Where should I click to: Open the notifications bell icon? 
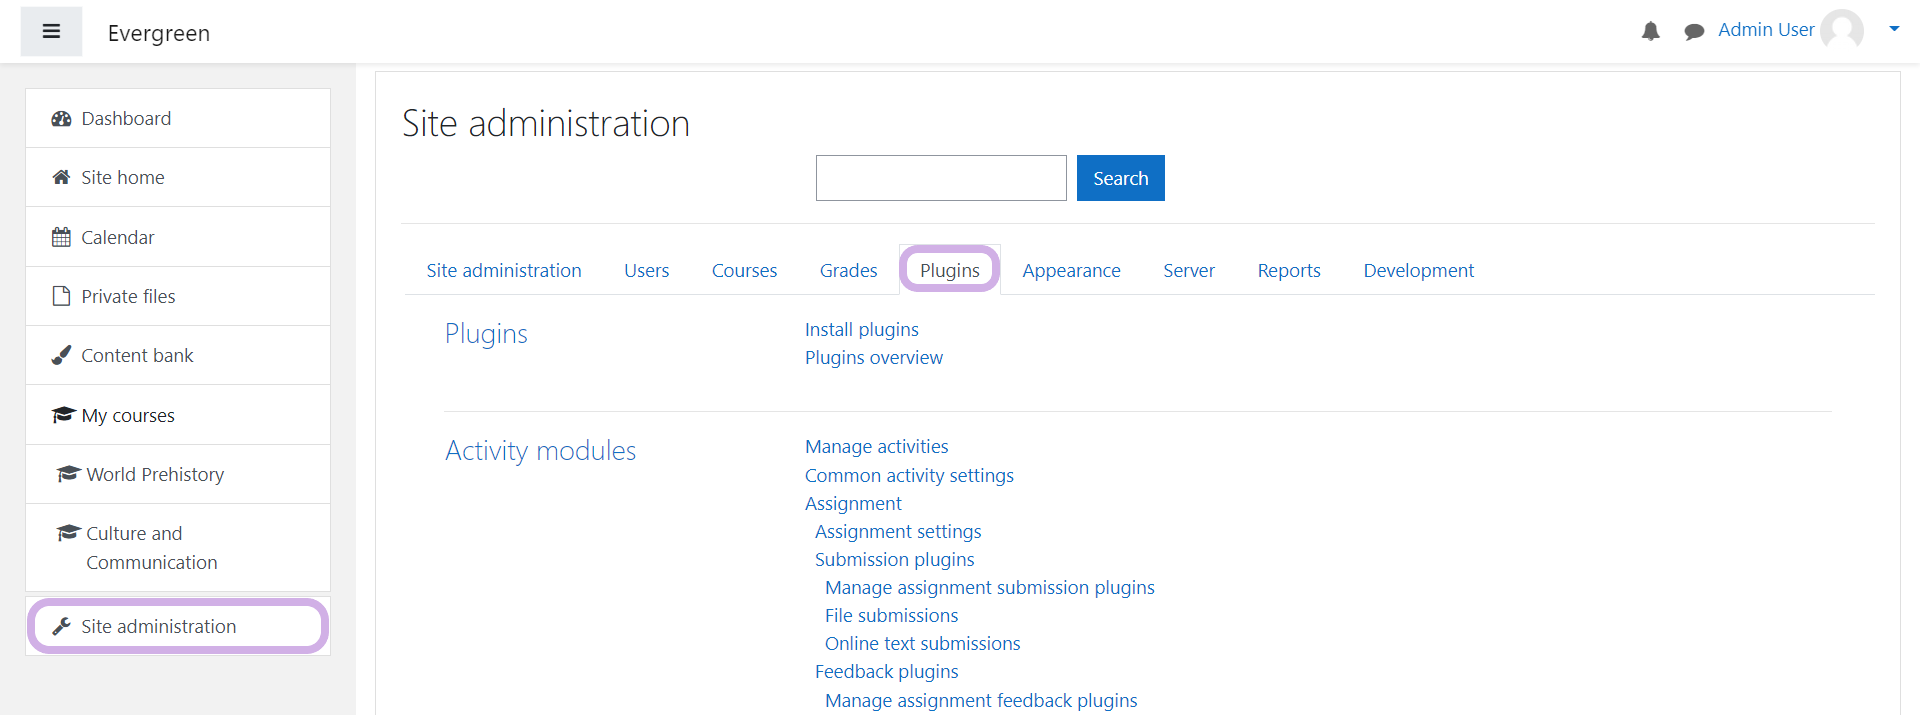pos(1650,32)
